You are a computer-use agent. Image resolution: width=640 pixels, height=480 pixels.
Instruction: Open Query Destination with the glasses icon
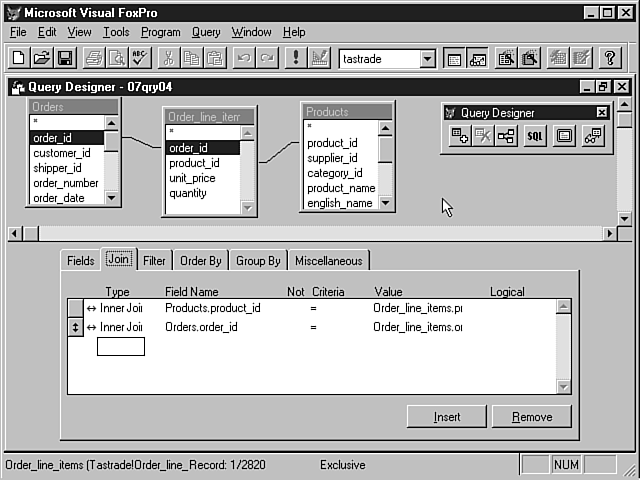click(x=593, y=136)
